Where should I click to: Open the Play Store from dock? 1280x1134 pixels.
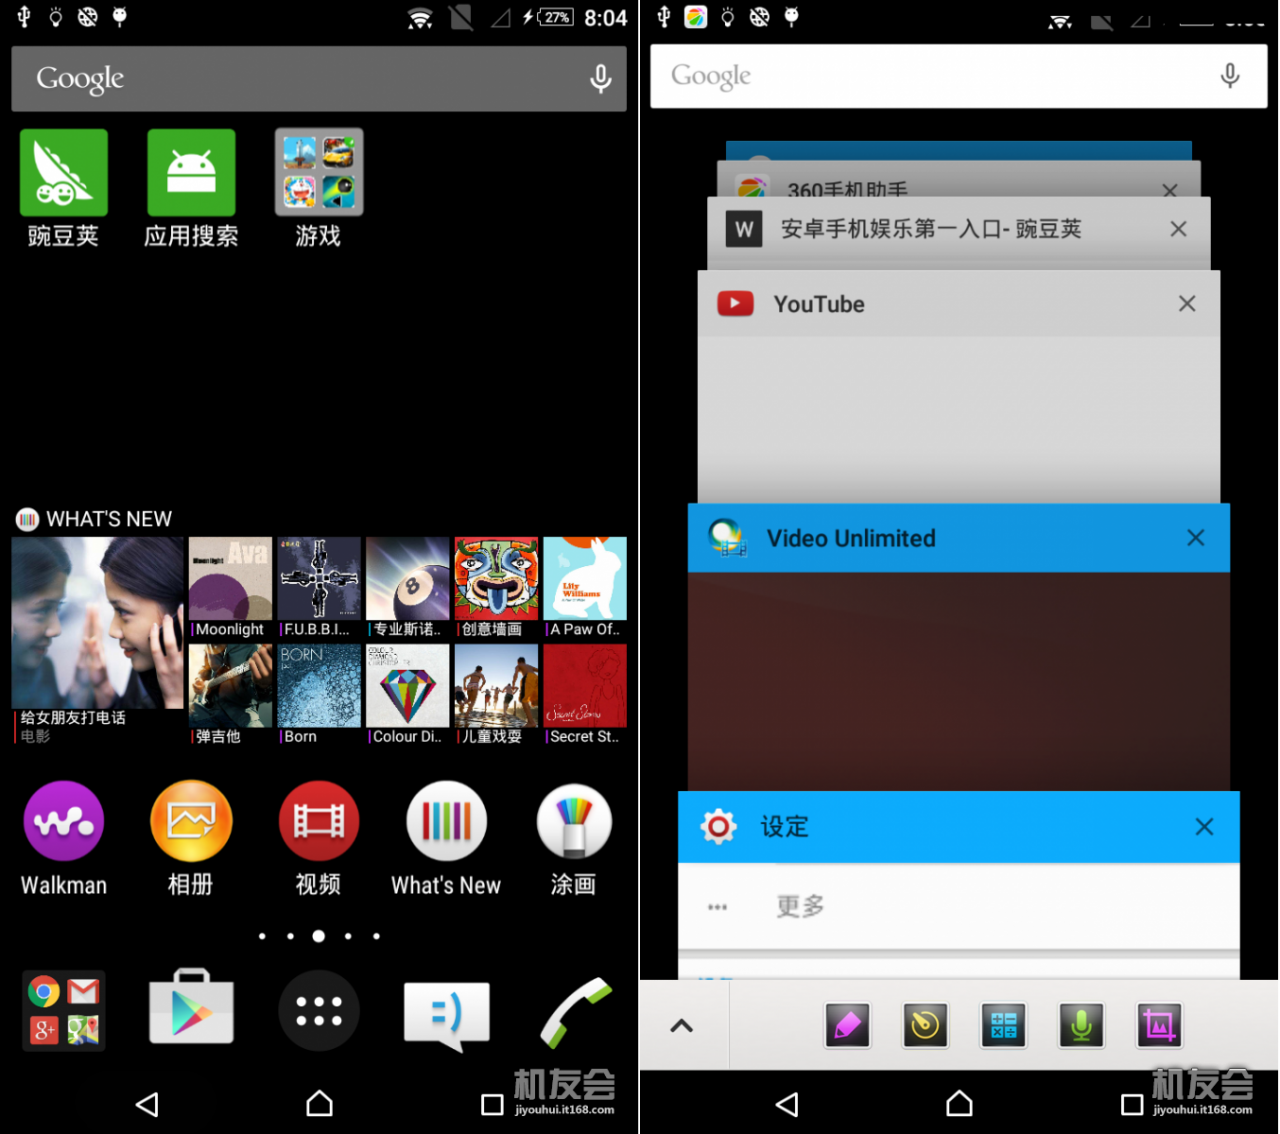coord(191,1008)
